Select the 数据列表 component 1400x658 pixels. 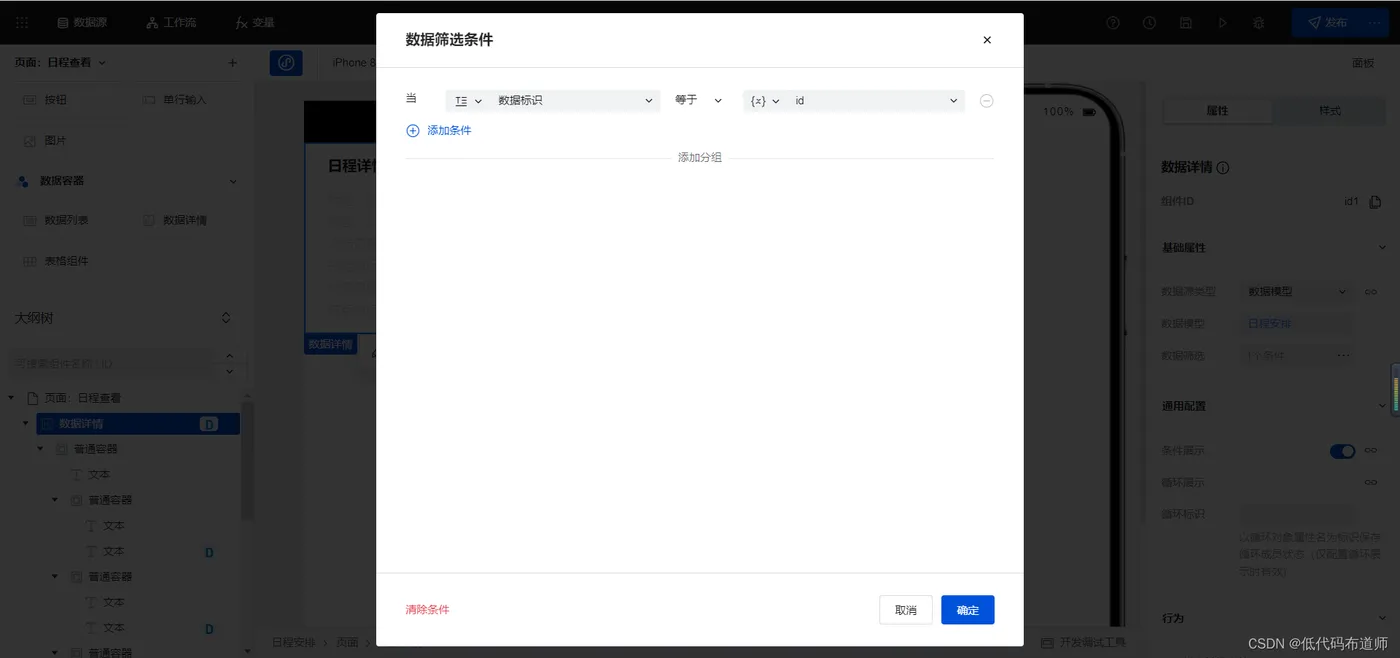coord(57,220)
